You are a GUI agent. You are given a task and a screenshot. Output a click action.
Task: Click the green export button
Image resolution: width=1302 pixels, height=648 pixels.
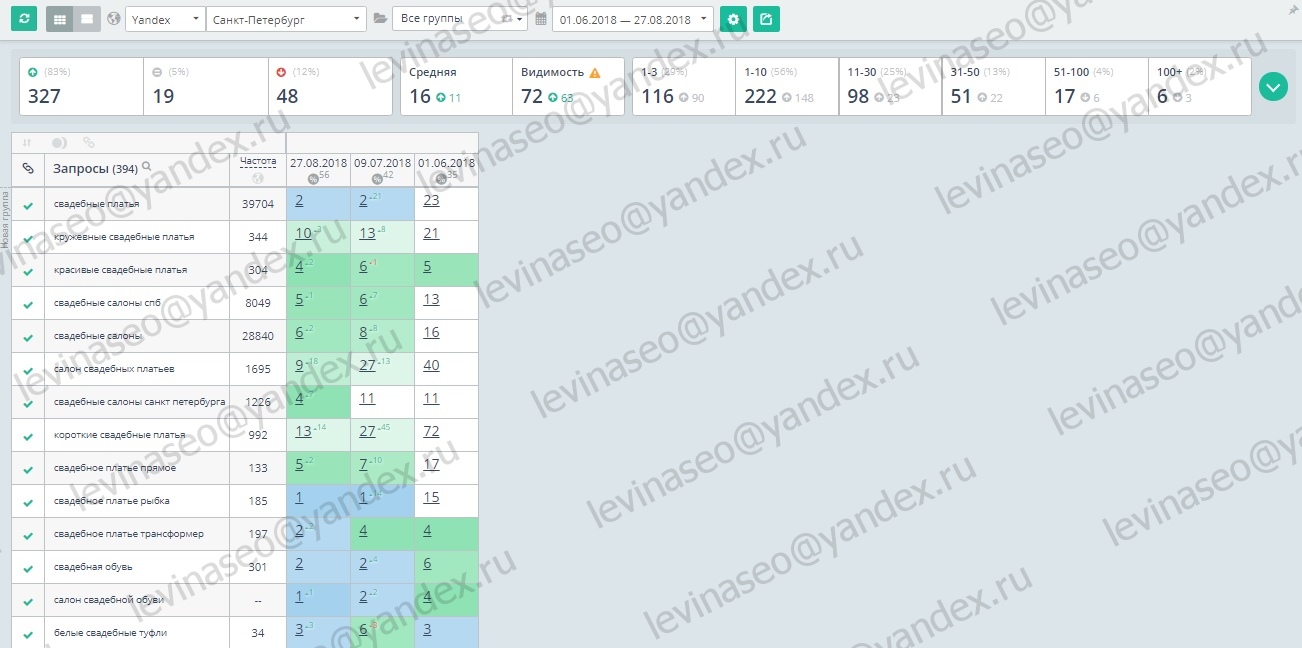pos(766,19)
